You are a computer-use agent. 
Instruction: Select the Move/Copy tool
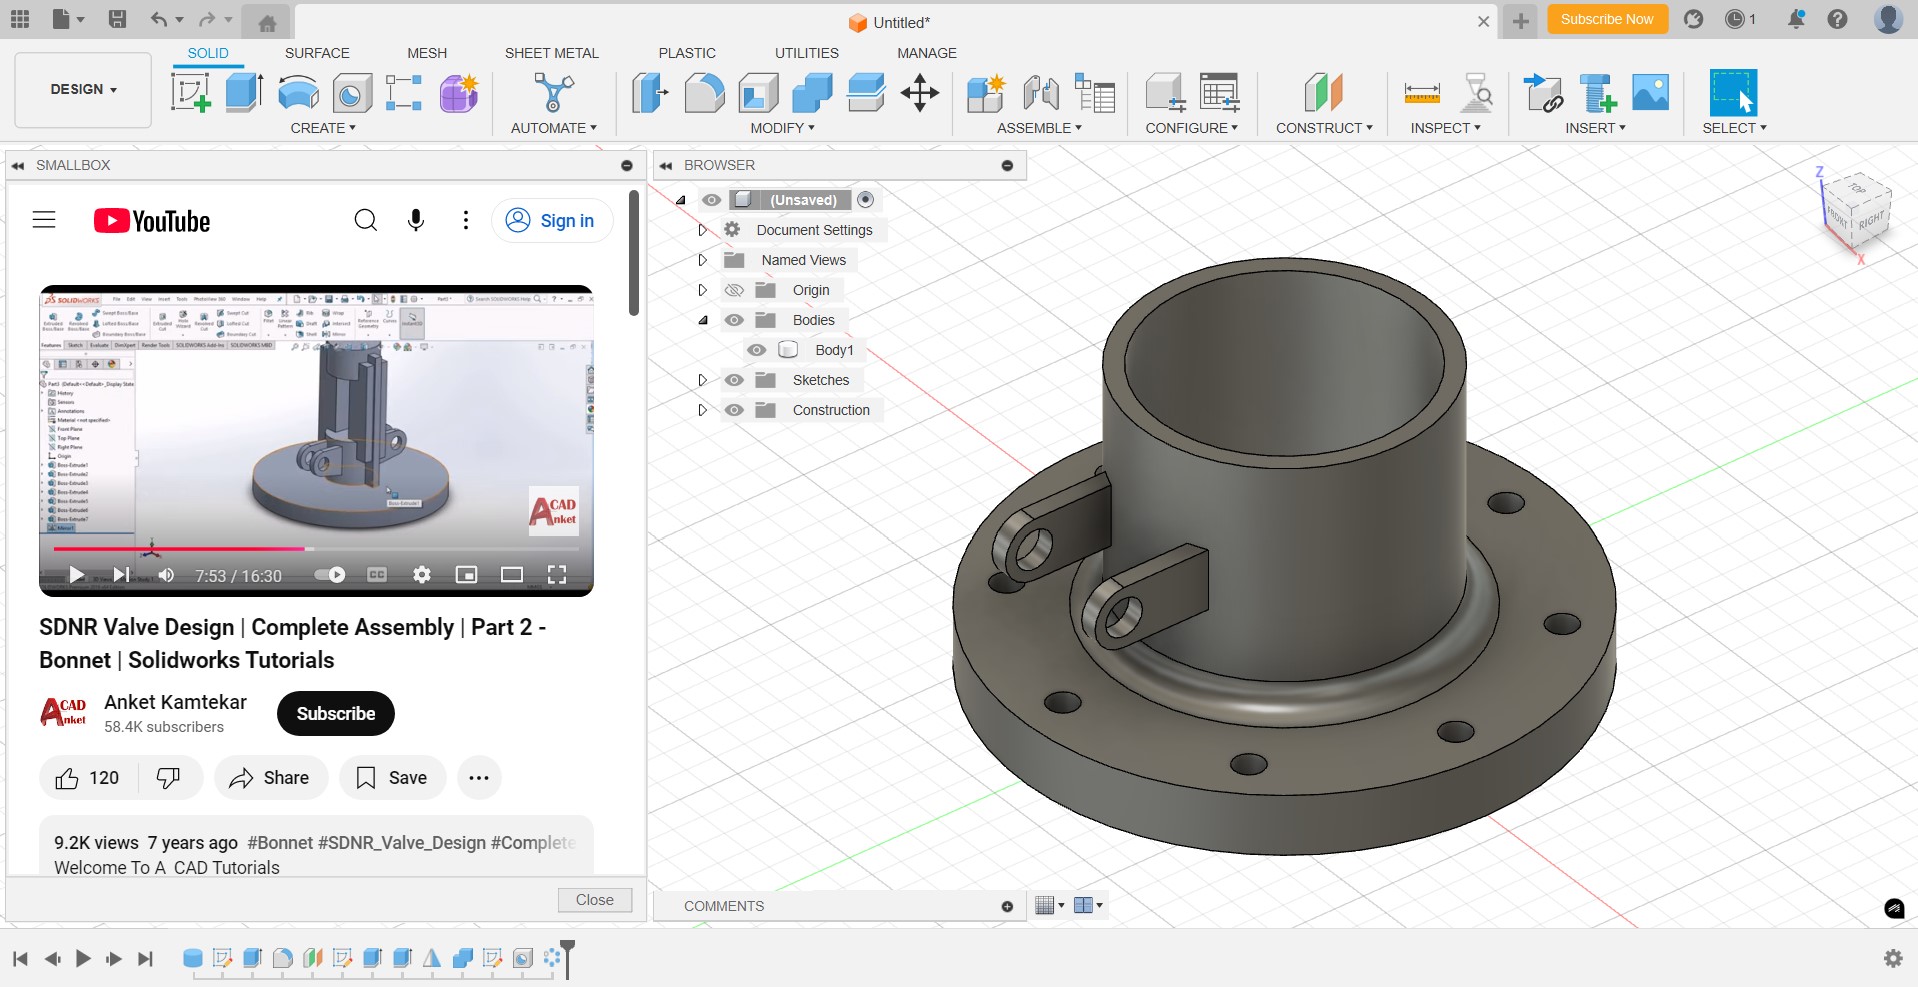(919, 93)
